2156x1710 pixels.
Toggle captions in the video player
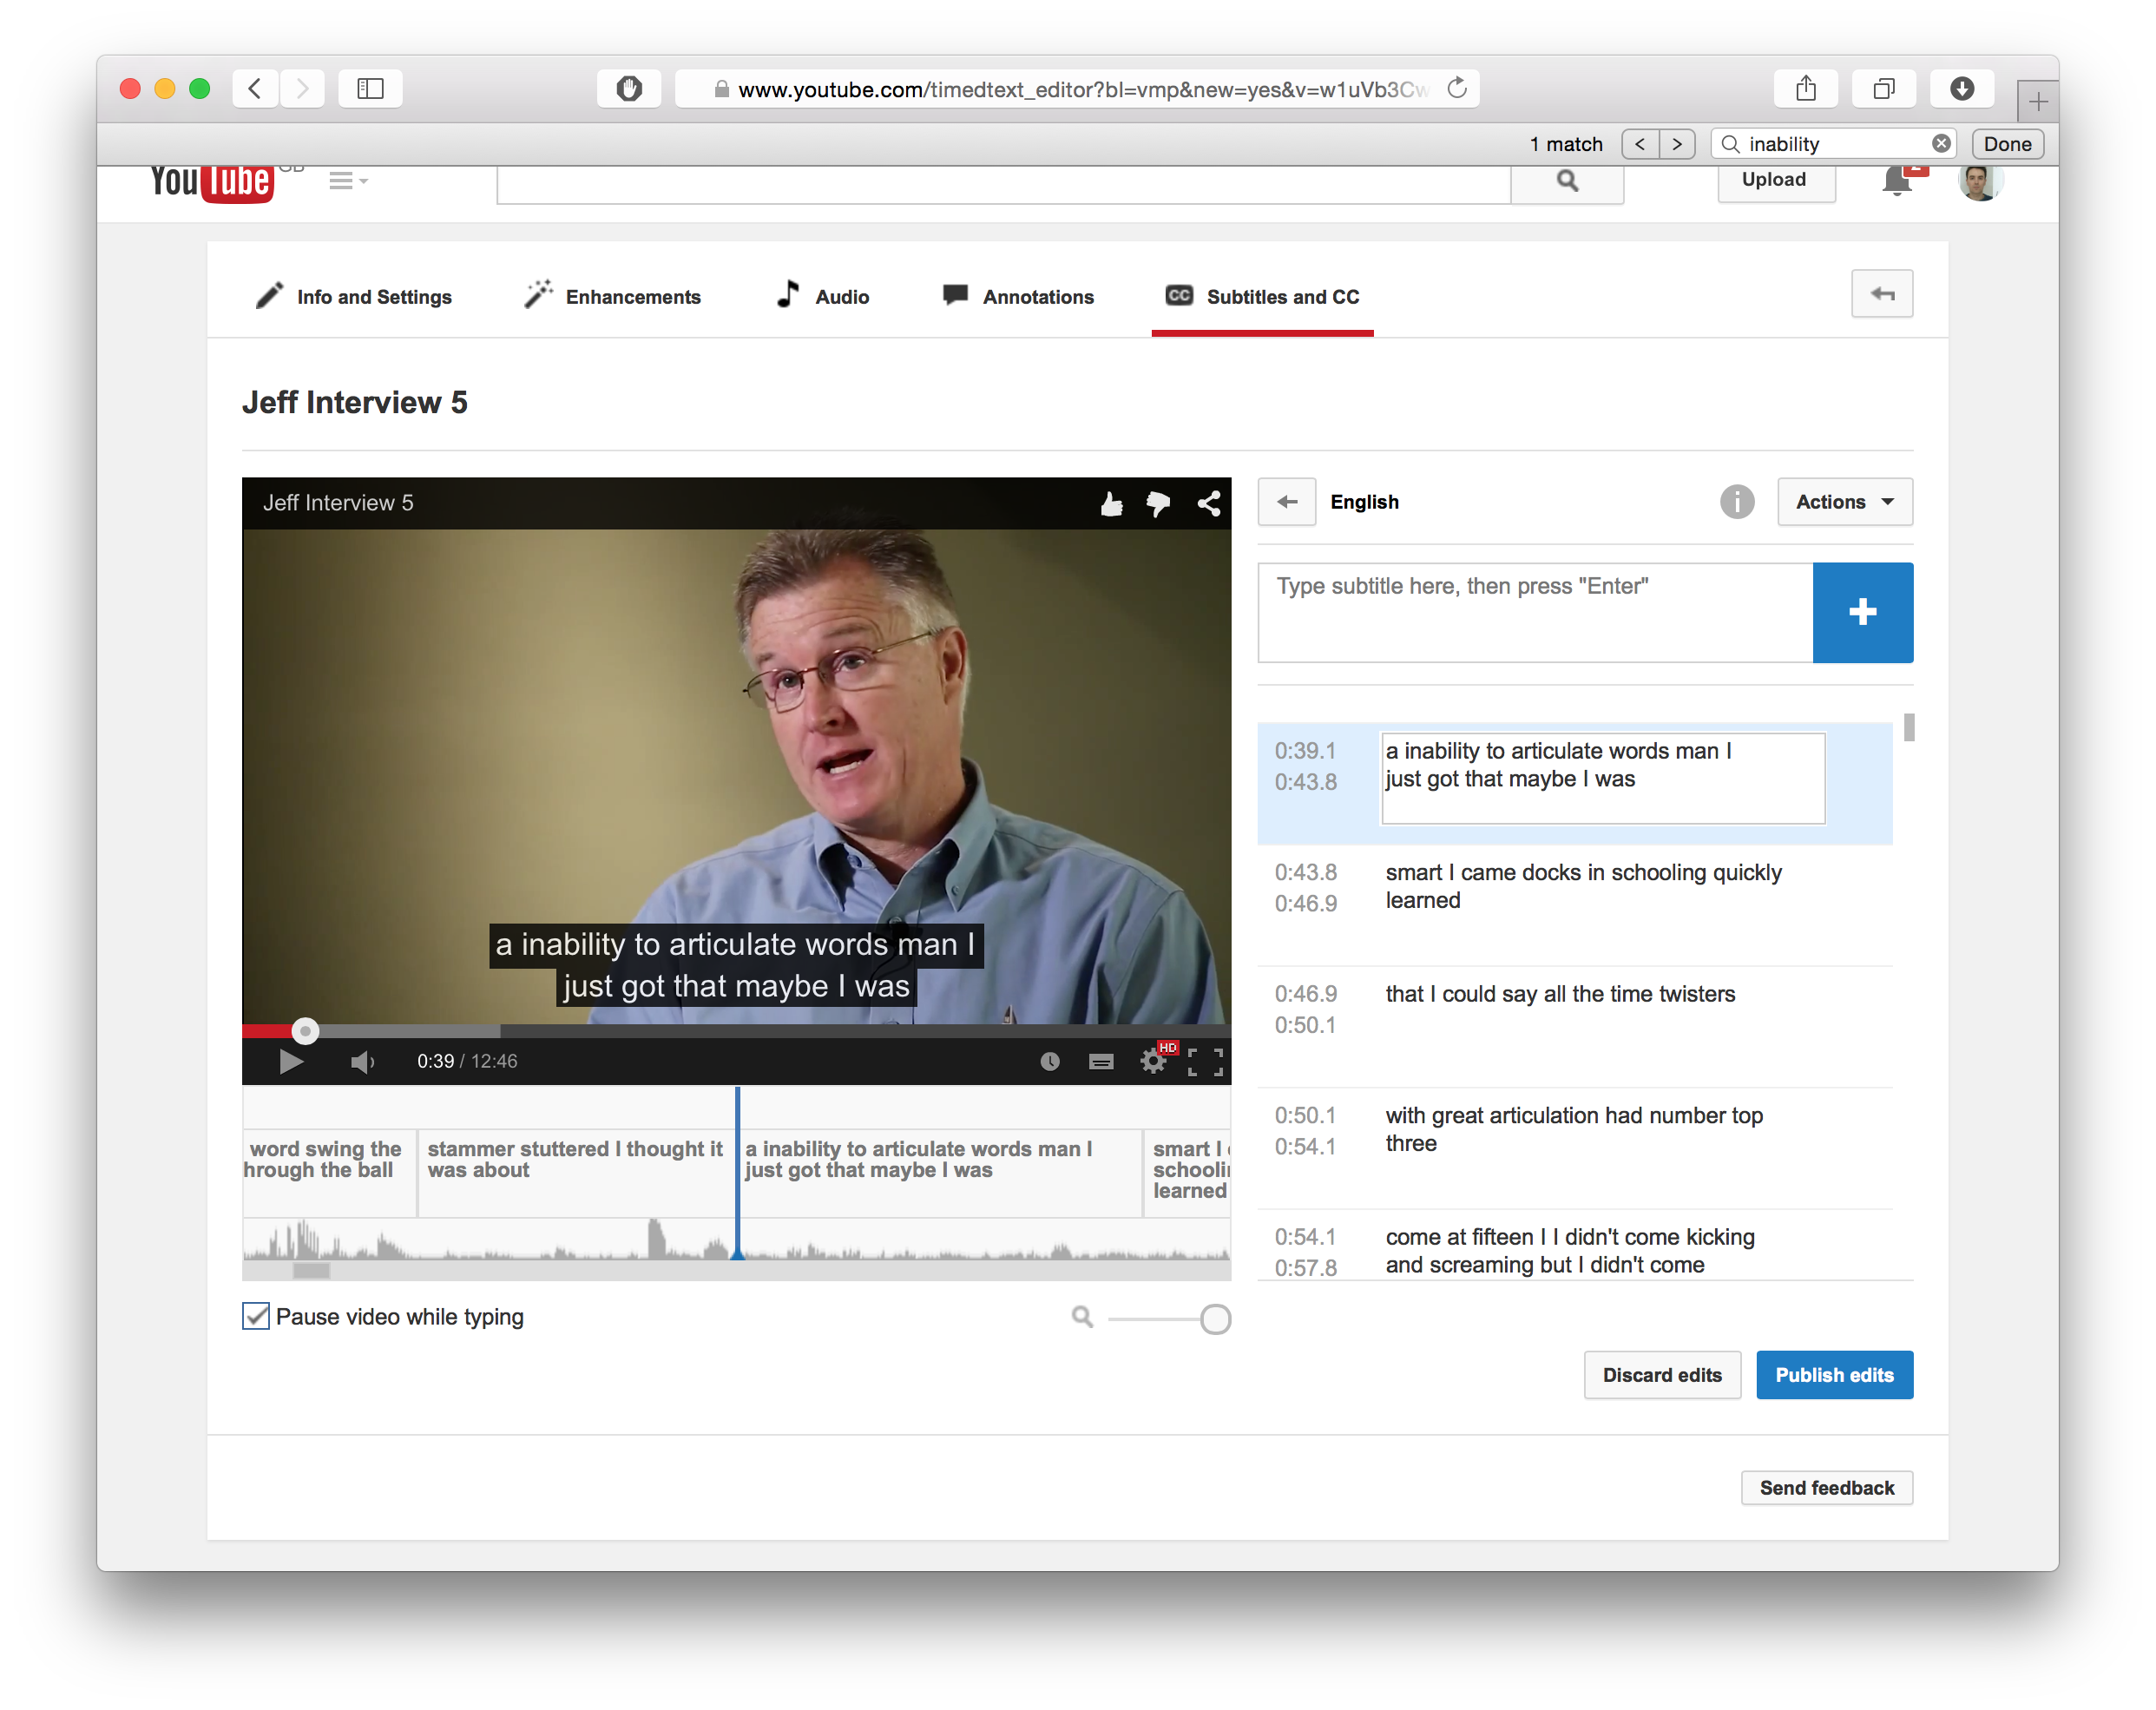[1100, 1061]
